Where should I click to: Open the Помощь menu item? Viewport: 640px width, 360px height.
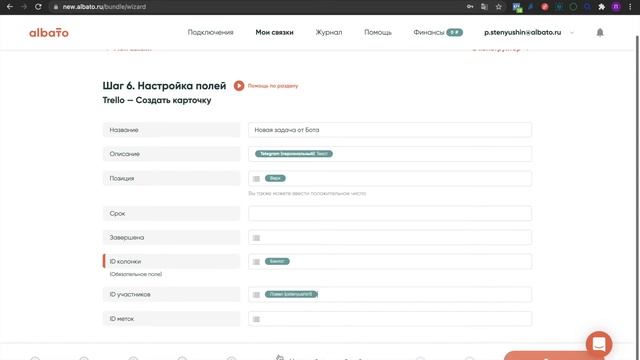click(x=378, y=32)
